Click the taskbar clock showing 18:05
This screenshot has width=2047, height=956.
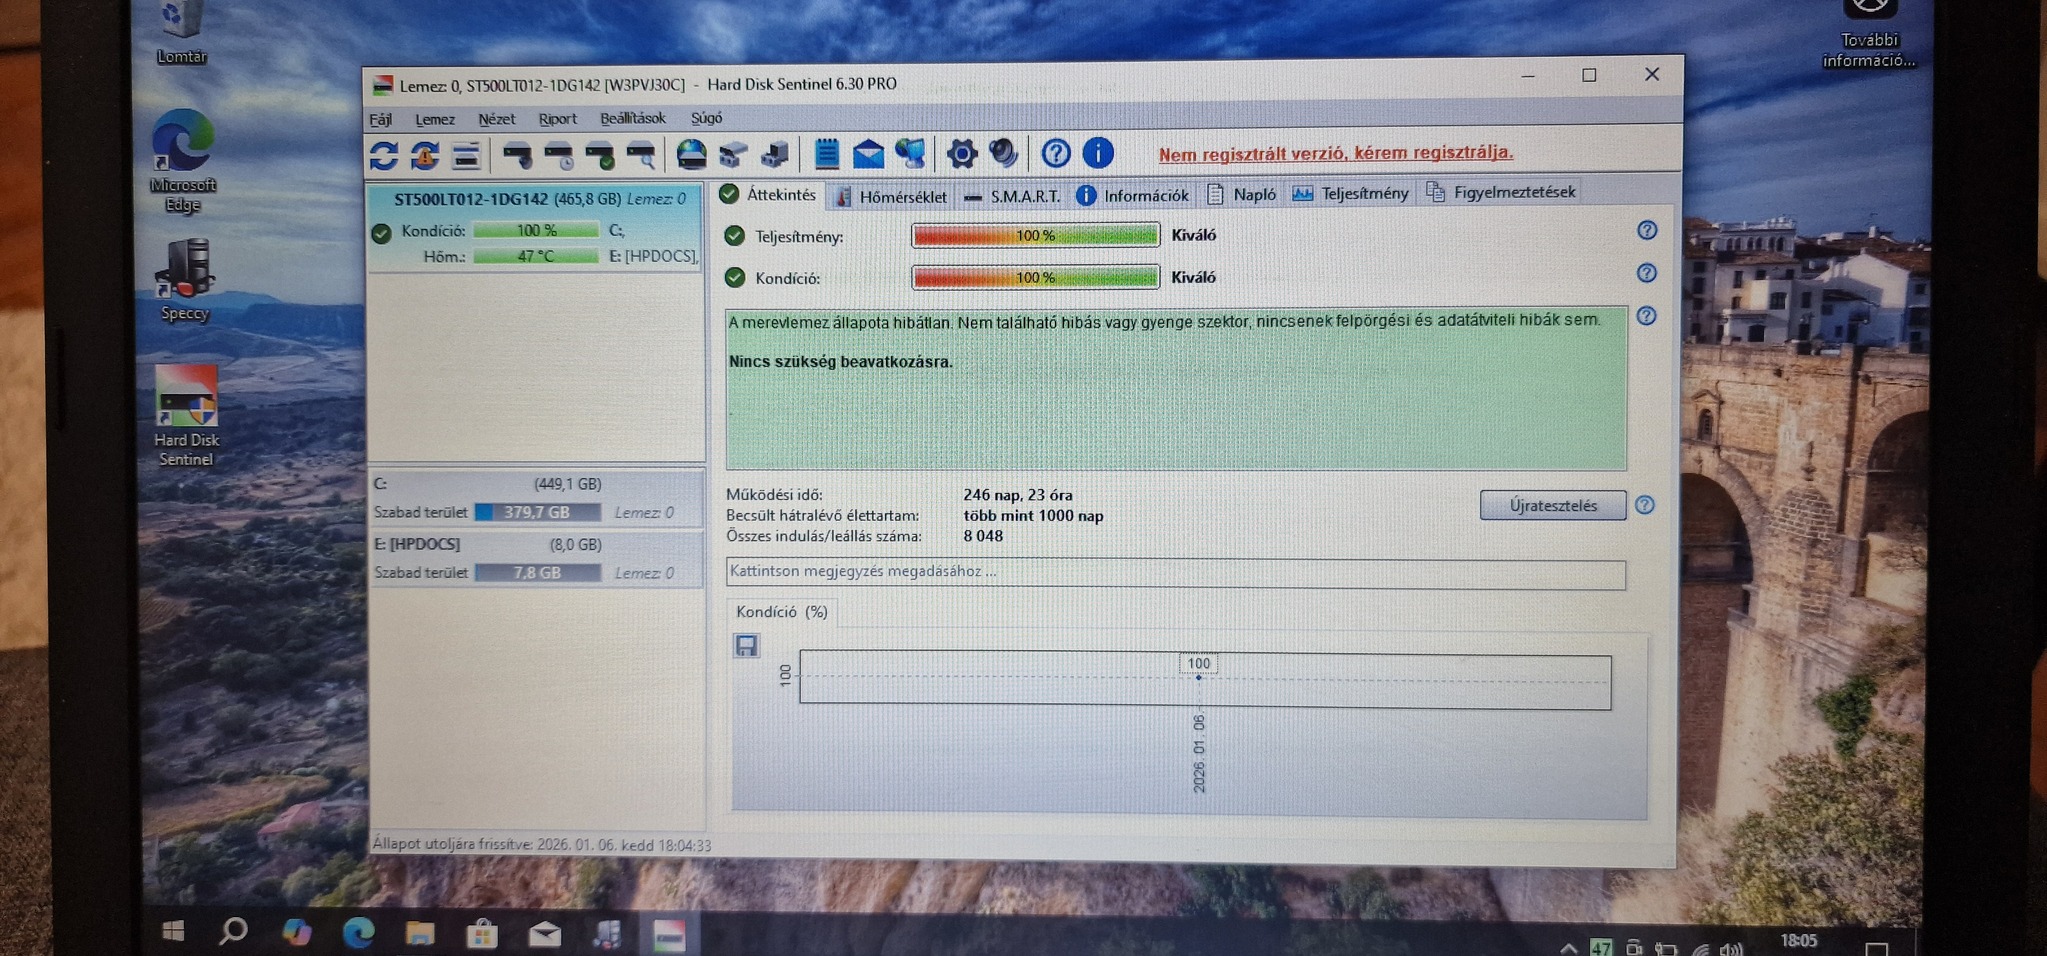1799,941
